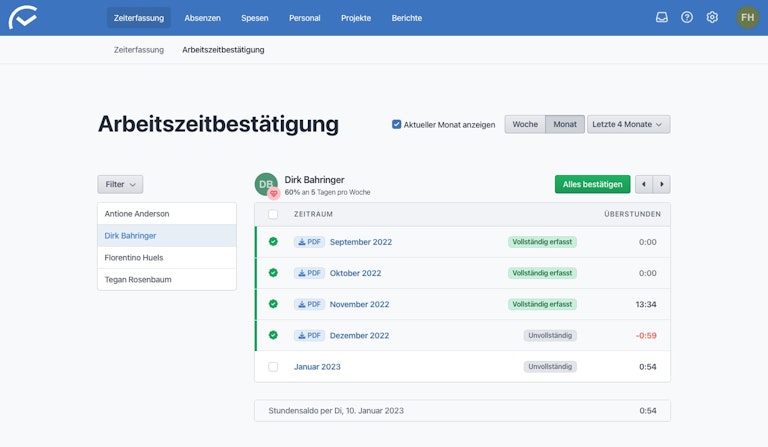Open Januar 2023 period link

pos(317,367)
